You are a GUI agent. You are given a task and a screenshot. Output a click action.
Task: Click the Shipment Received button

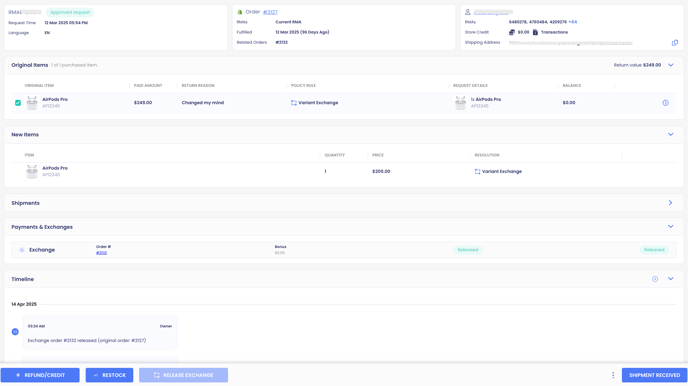(654, 375)
